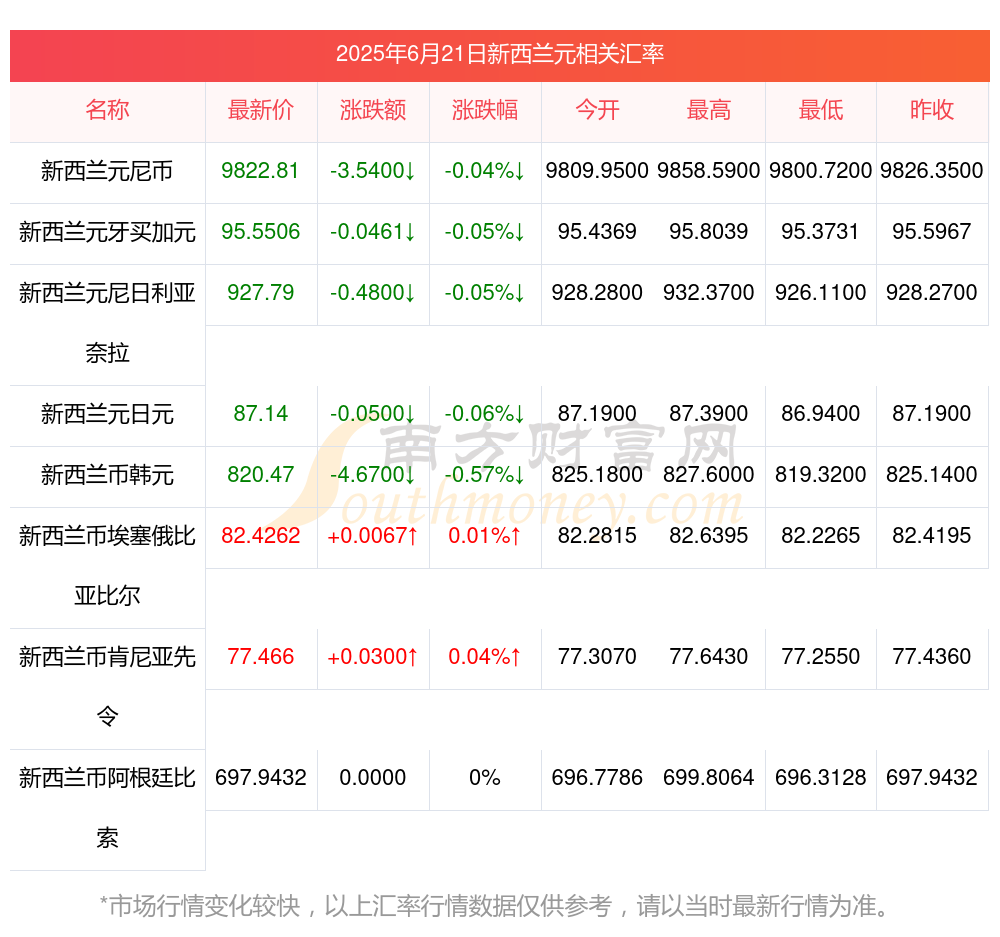Select the 新西兰币埃塞俄比亚比尔 row name
This screenshot has height=937, width=1000.
[107, 566]
